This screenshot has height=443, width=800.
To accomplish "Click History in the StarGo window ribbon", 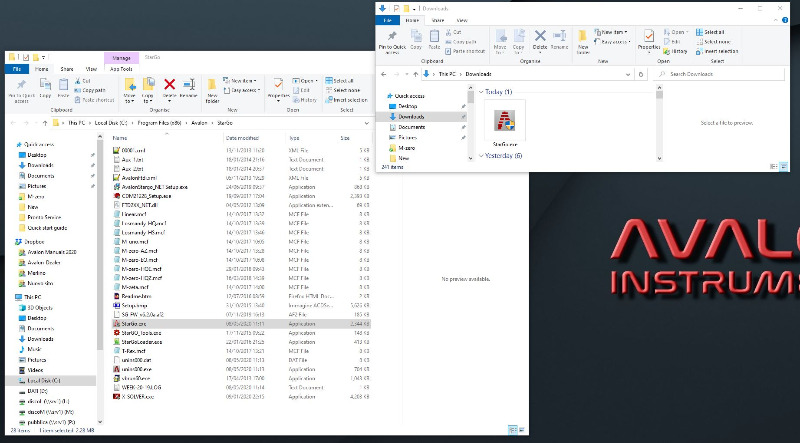I will [305, 100].
